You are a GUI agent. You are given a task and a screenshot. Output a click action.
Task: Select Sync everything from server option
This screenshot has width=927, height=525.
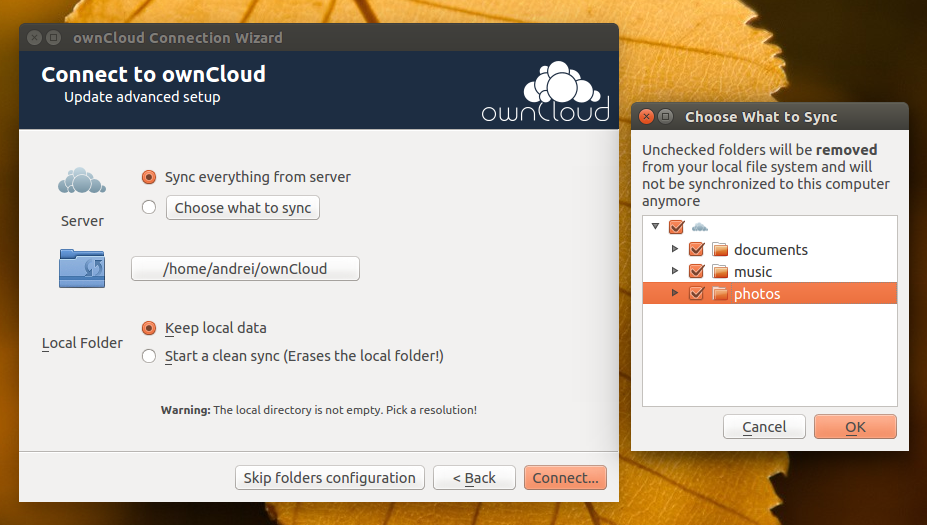[149, 177]
